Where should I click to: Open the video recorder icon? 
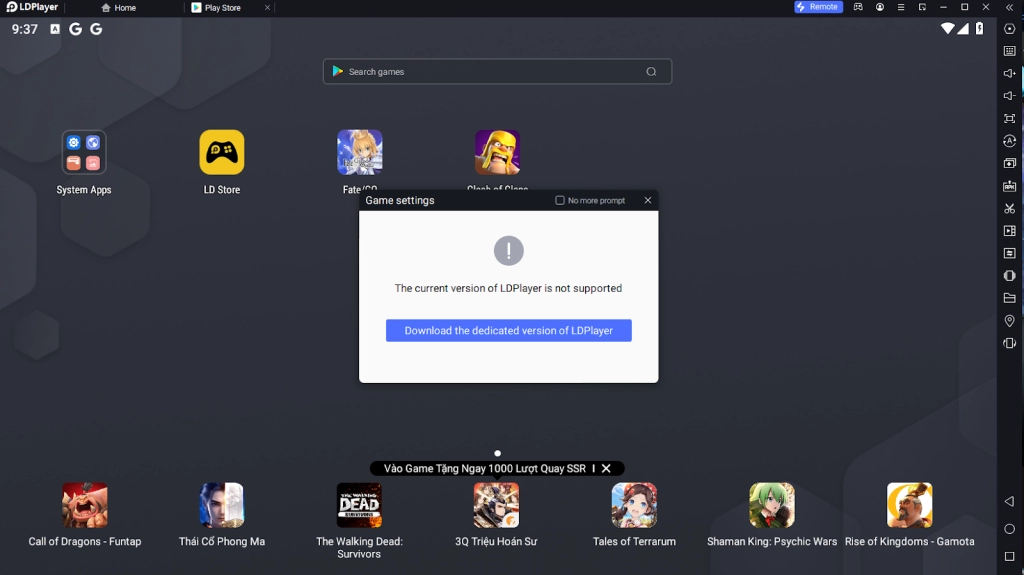pos(1010,231)
